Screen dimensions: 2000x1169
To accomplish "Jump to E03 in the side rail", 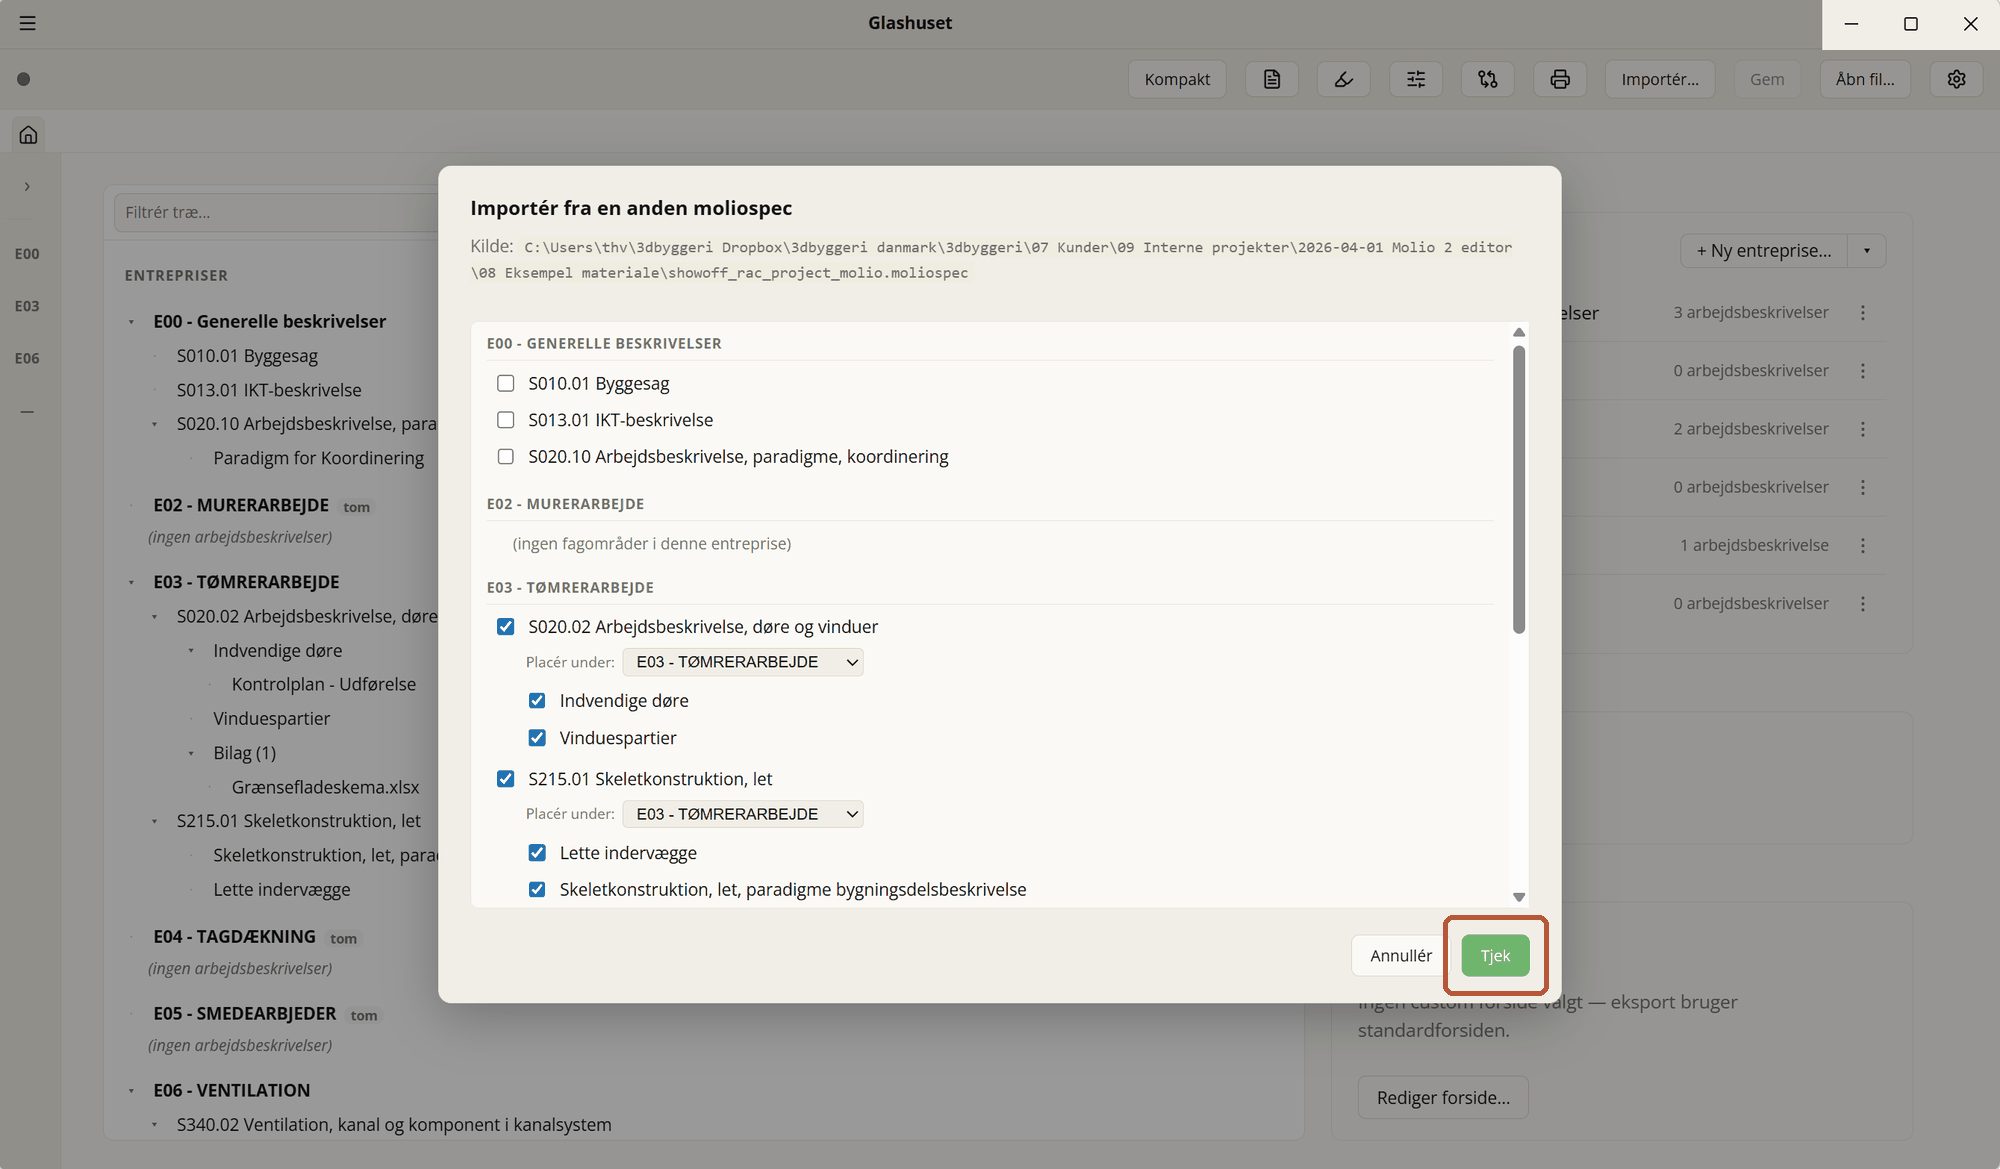I will click(x=27, y=306).
